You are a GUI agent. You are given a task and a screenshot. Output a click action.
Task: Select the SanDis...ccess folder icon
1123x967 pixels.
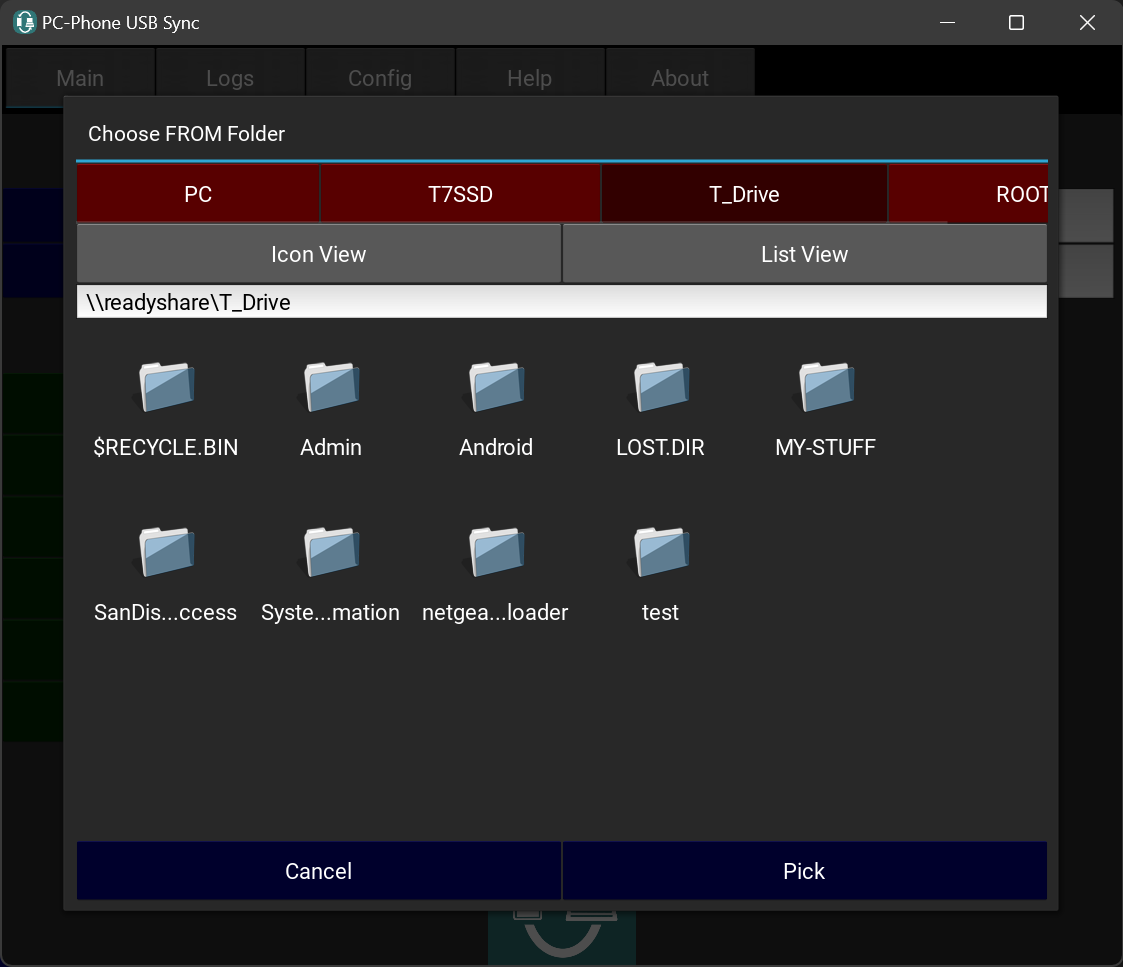click(x=166, y=553)
